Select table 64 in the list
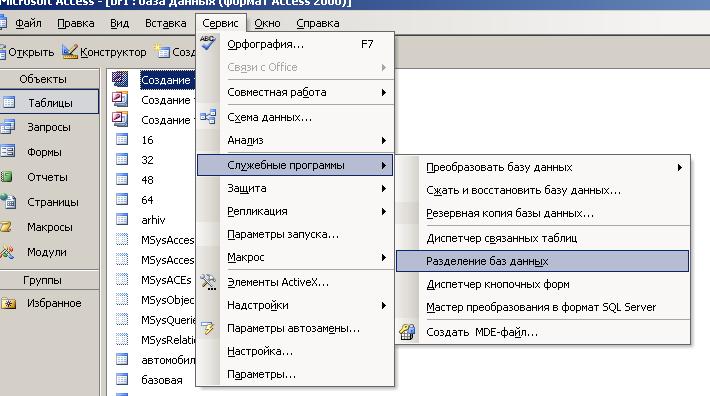This screenshot has width=710, height=396. 147,200
